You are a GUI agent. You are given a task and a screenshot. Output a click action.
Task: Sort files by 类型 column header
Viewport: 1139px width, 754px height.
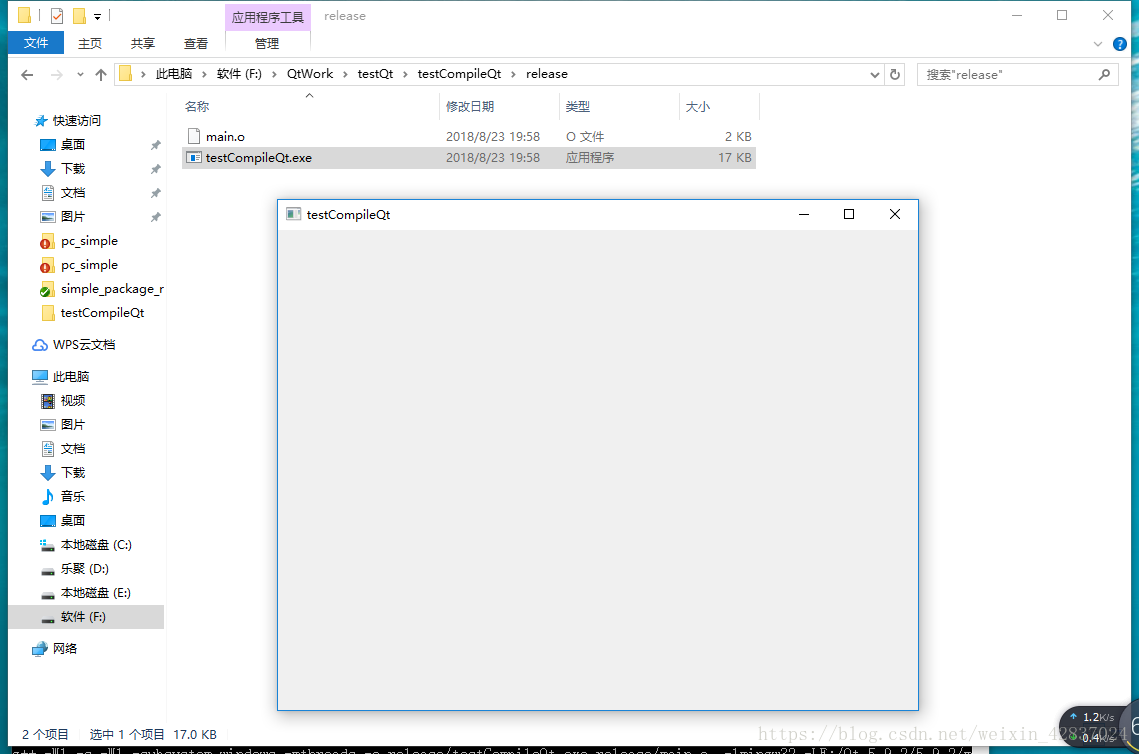[x=577, y=107]
